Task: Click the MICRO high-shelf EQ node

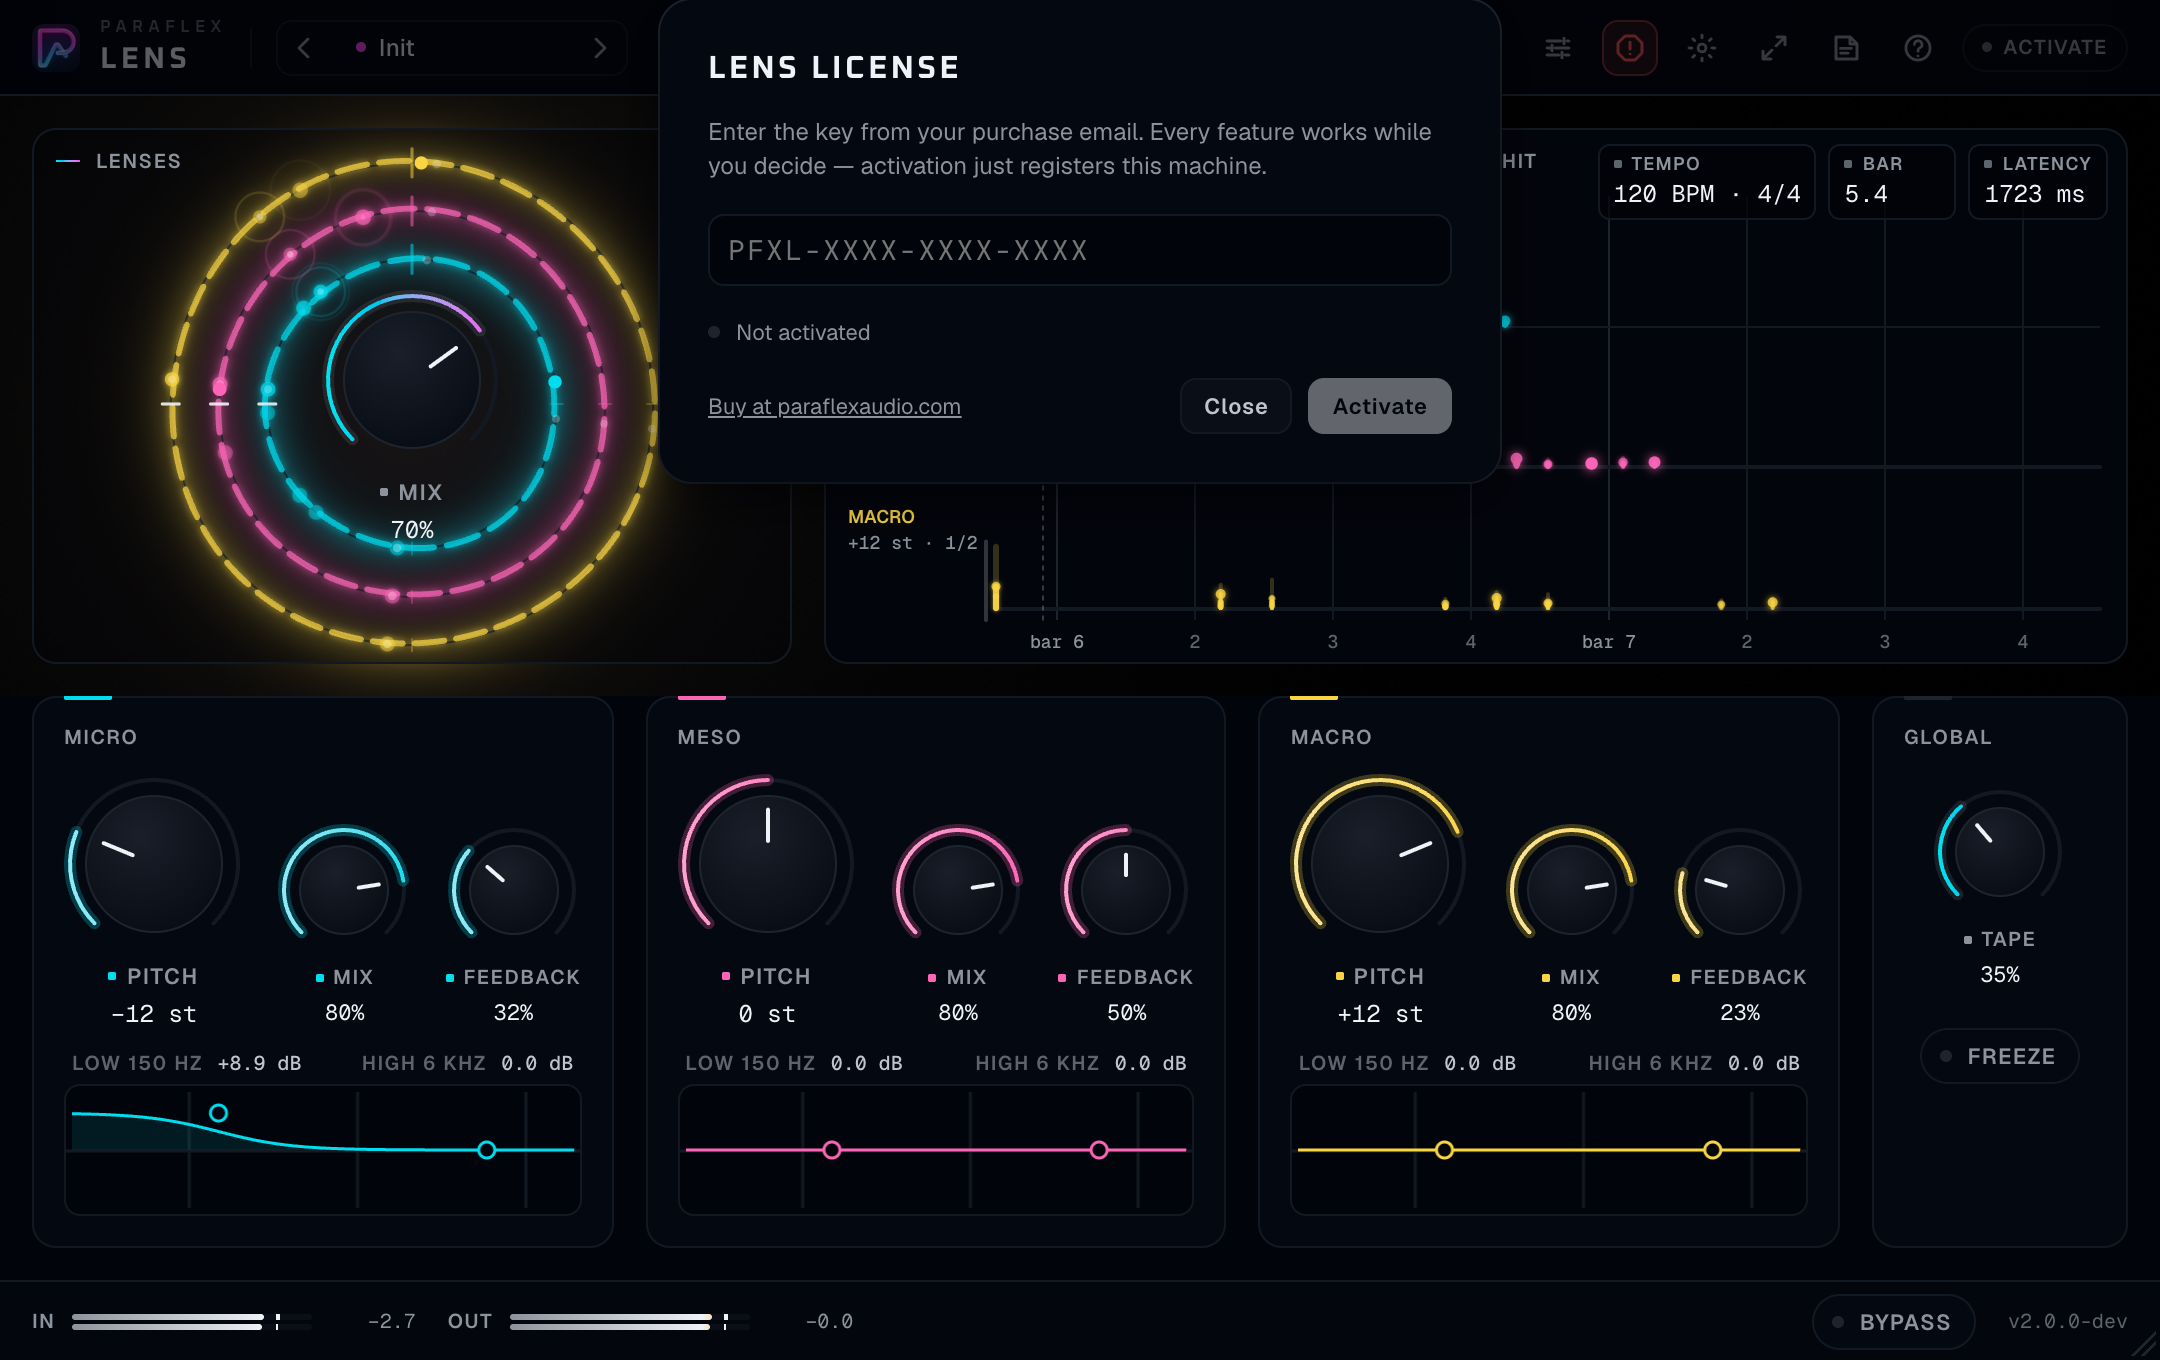Action: coord(486,1150)
